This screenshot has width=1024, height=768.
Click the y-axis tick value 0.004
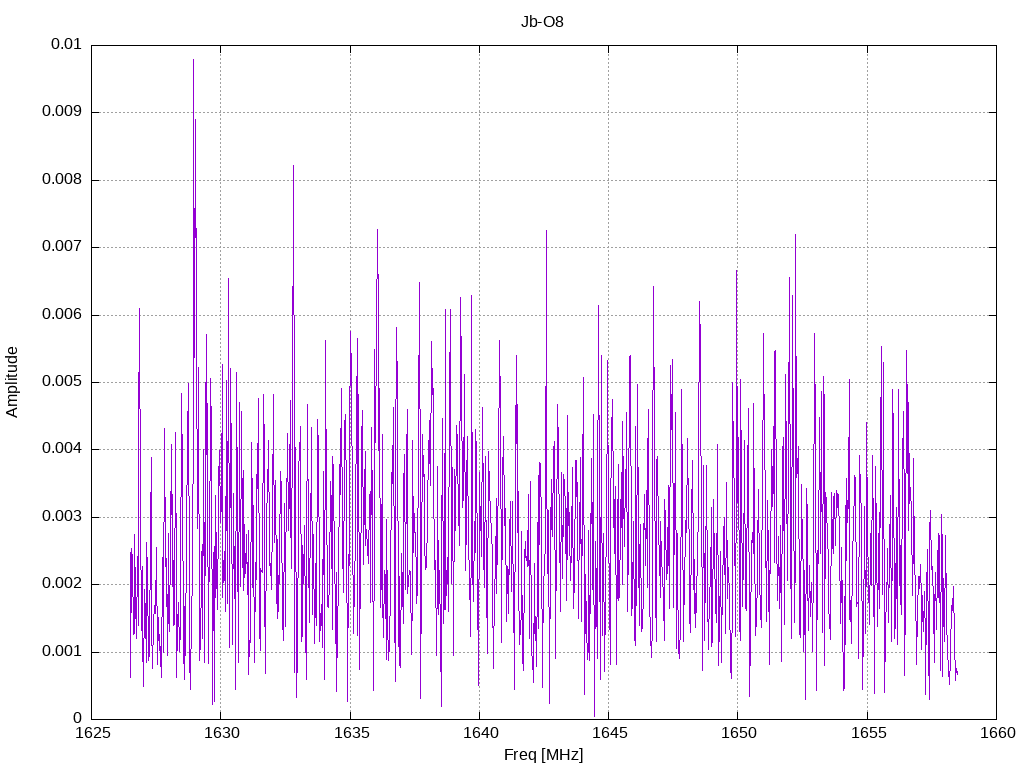coord(61,449)
